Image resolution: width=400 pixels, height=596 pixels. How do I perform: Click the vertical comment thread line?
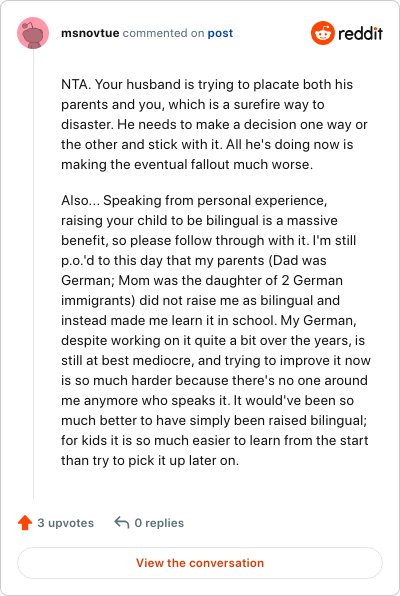pyautogui.click(x=33, y=274)
